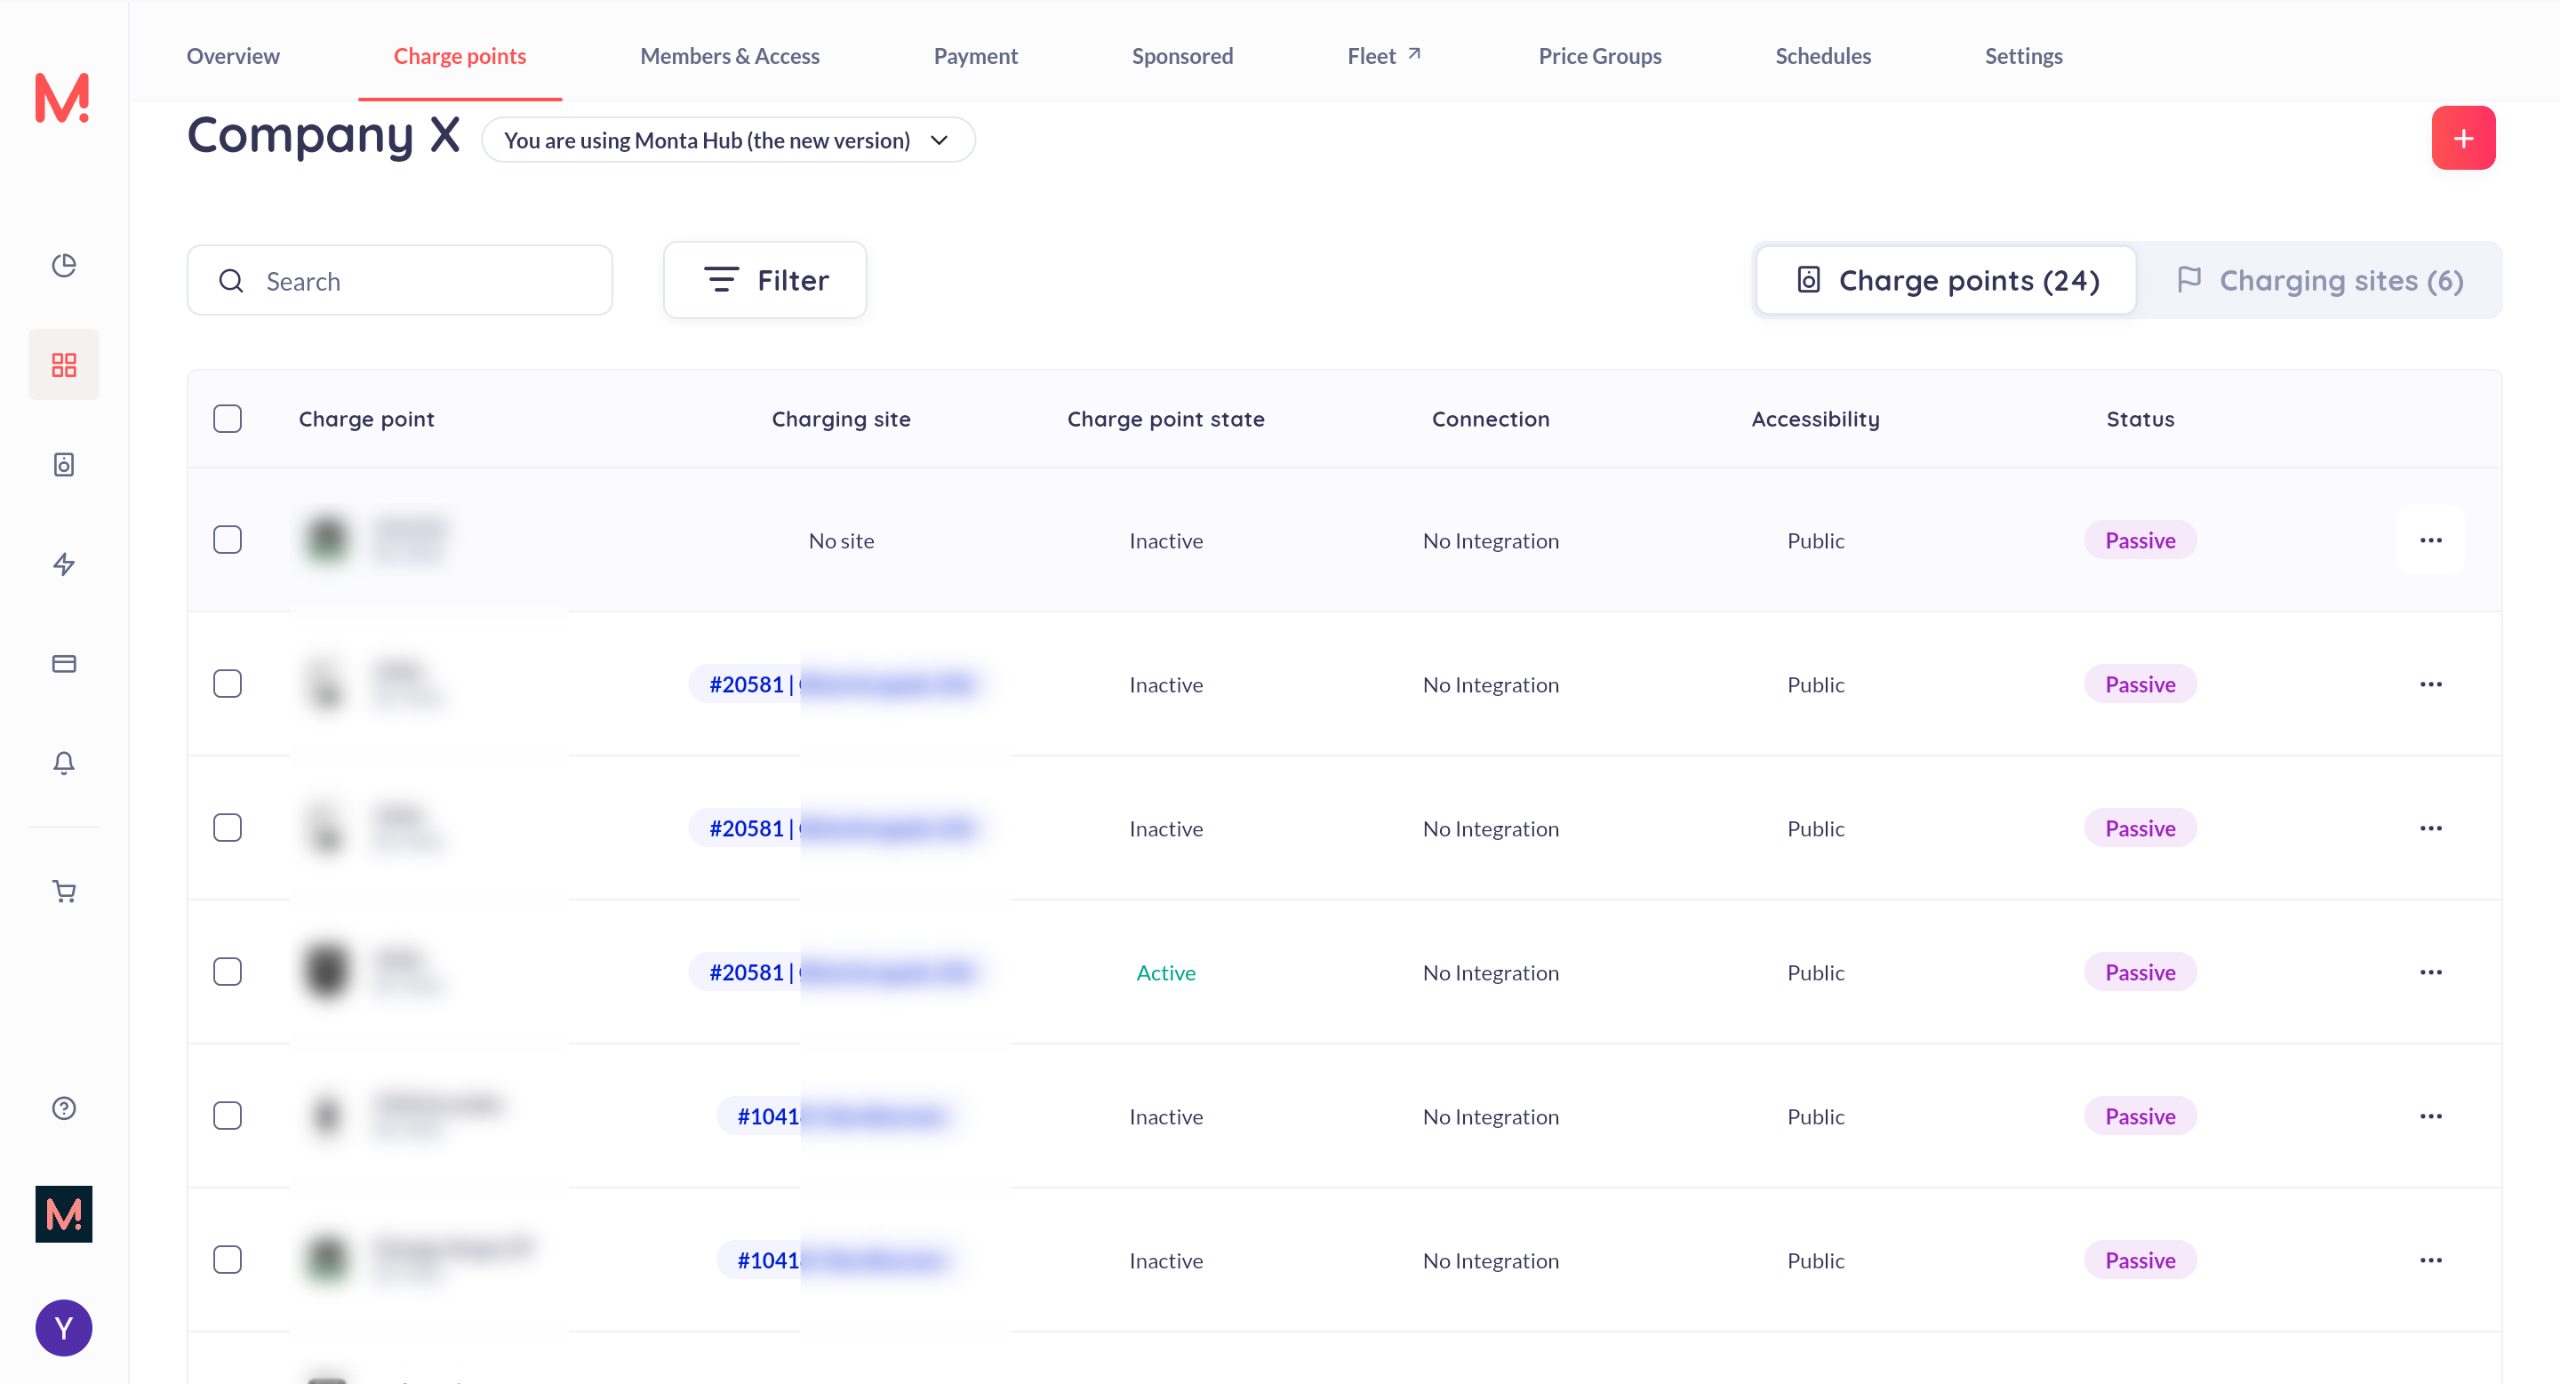Switch to the Members & Access tab

pyautogui.click(x=729, y=56)
